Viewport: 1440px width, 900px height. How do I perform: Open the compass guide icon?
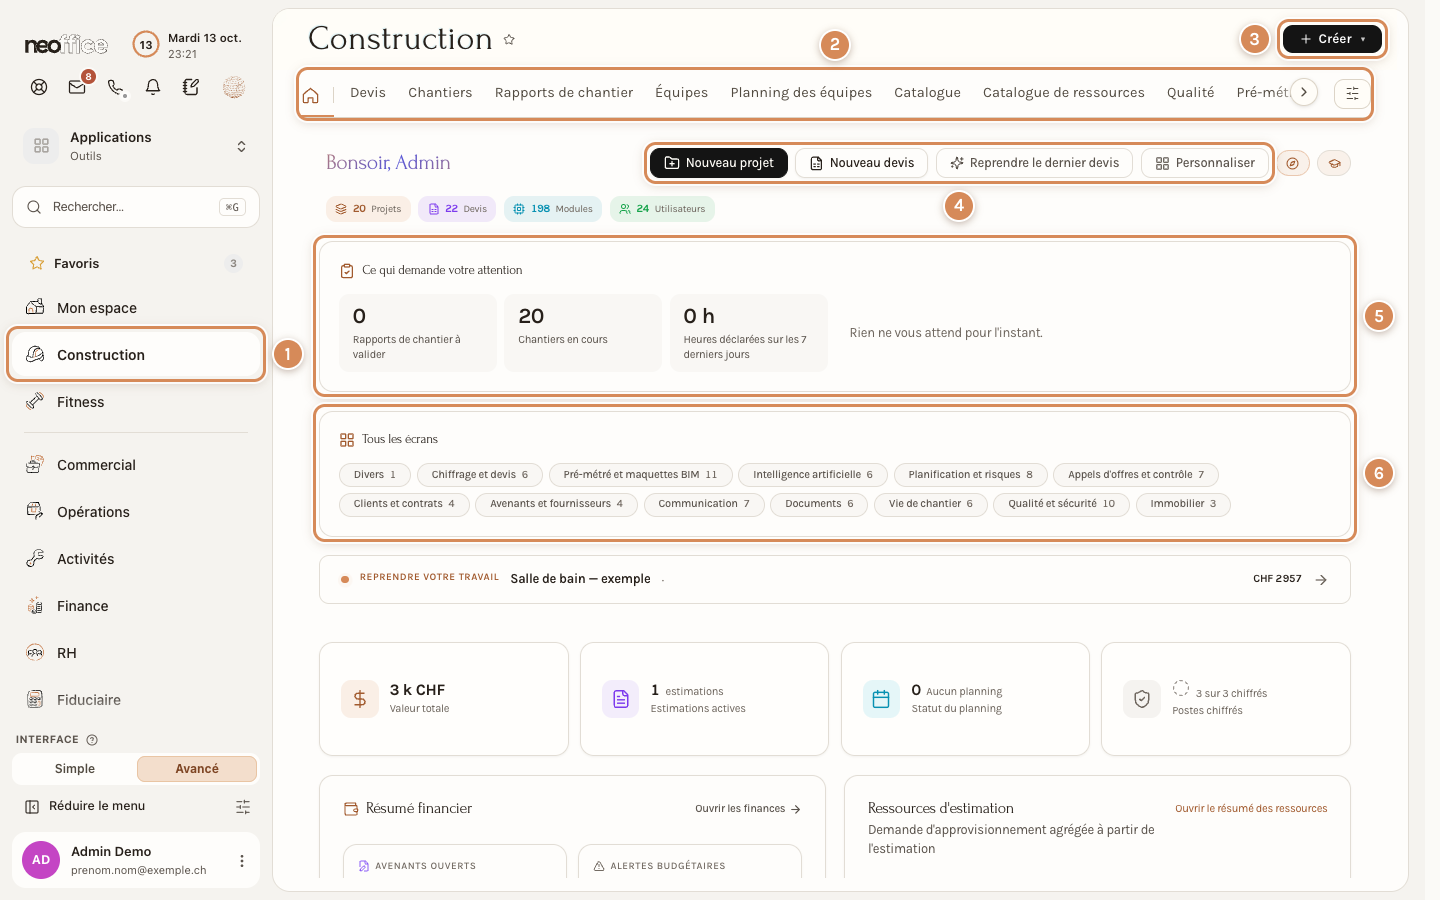pyautogui.click(x=1293, y=163)
